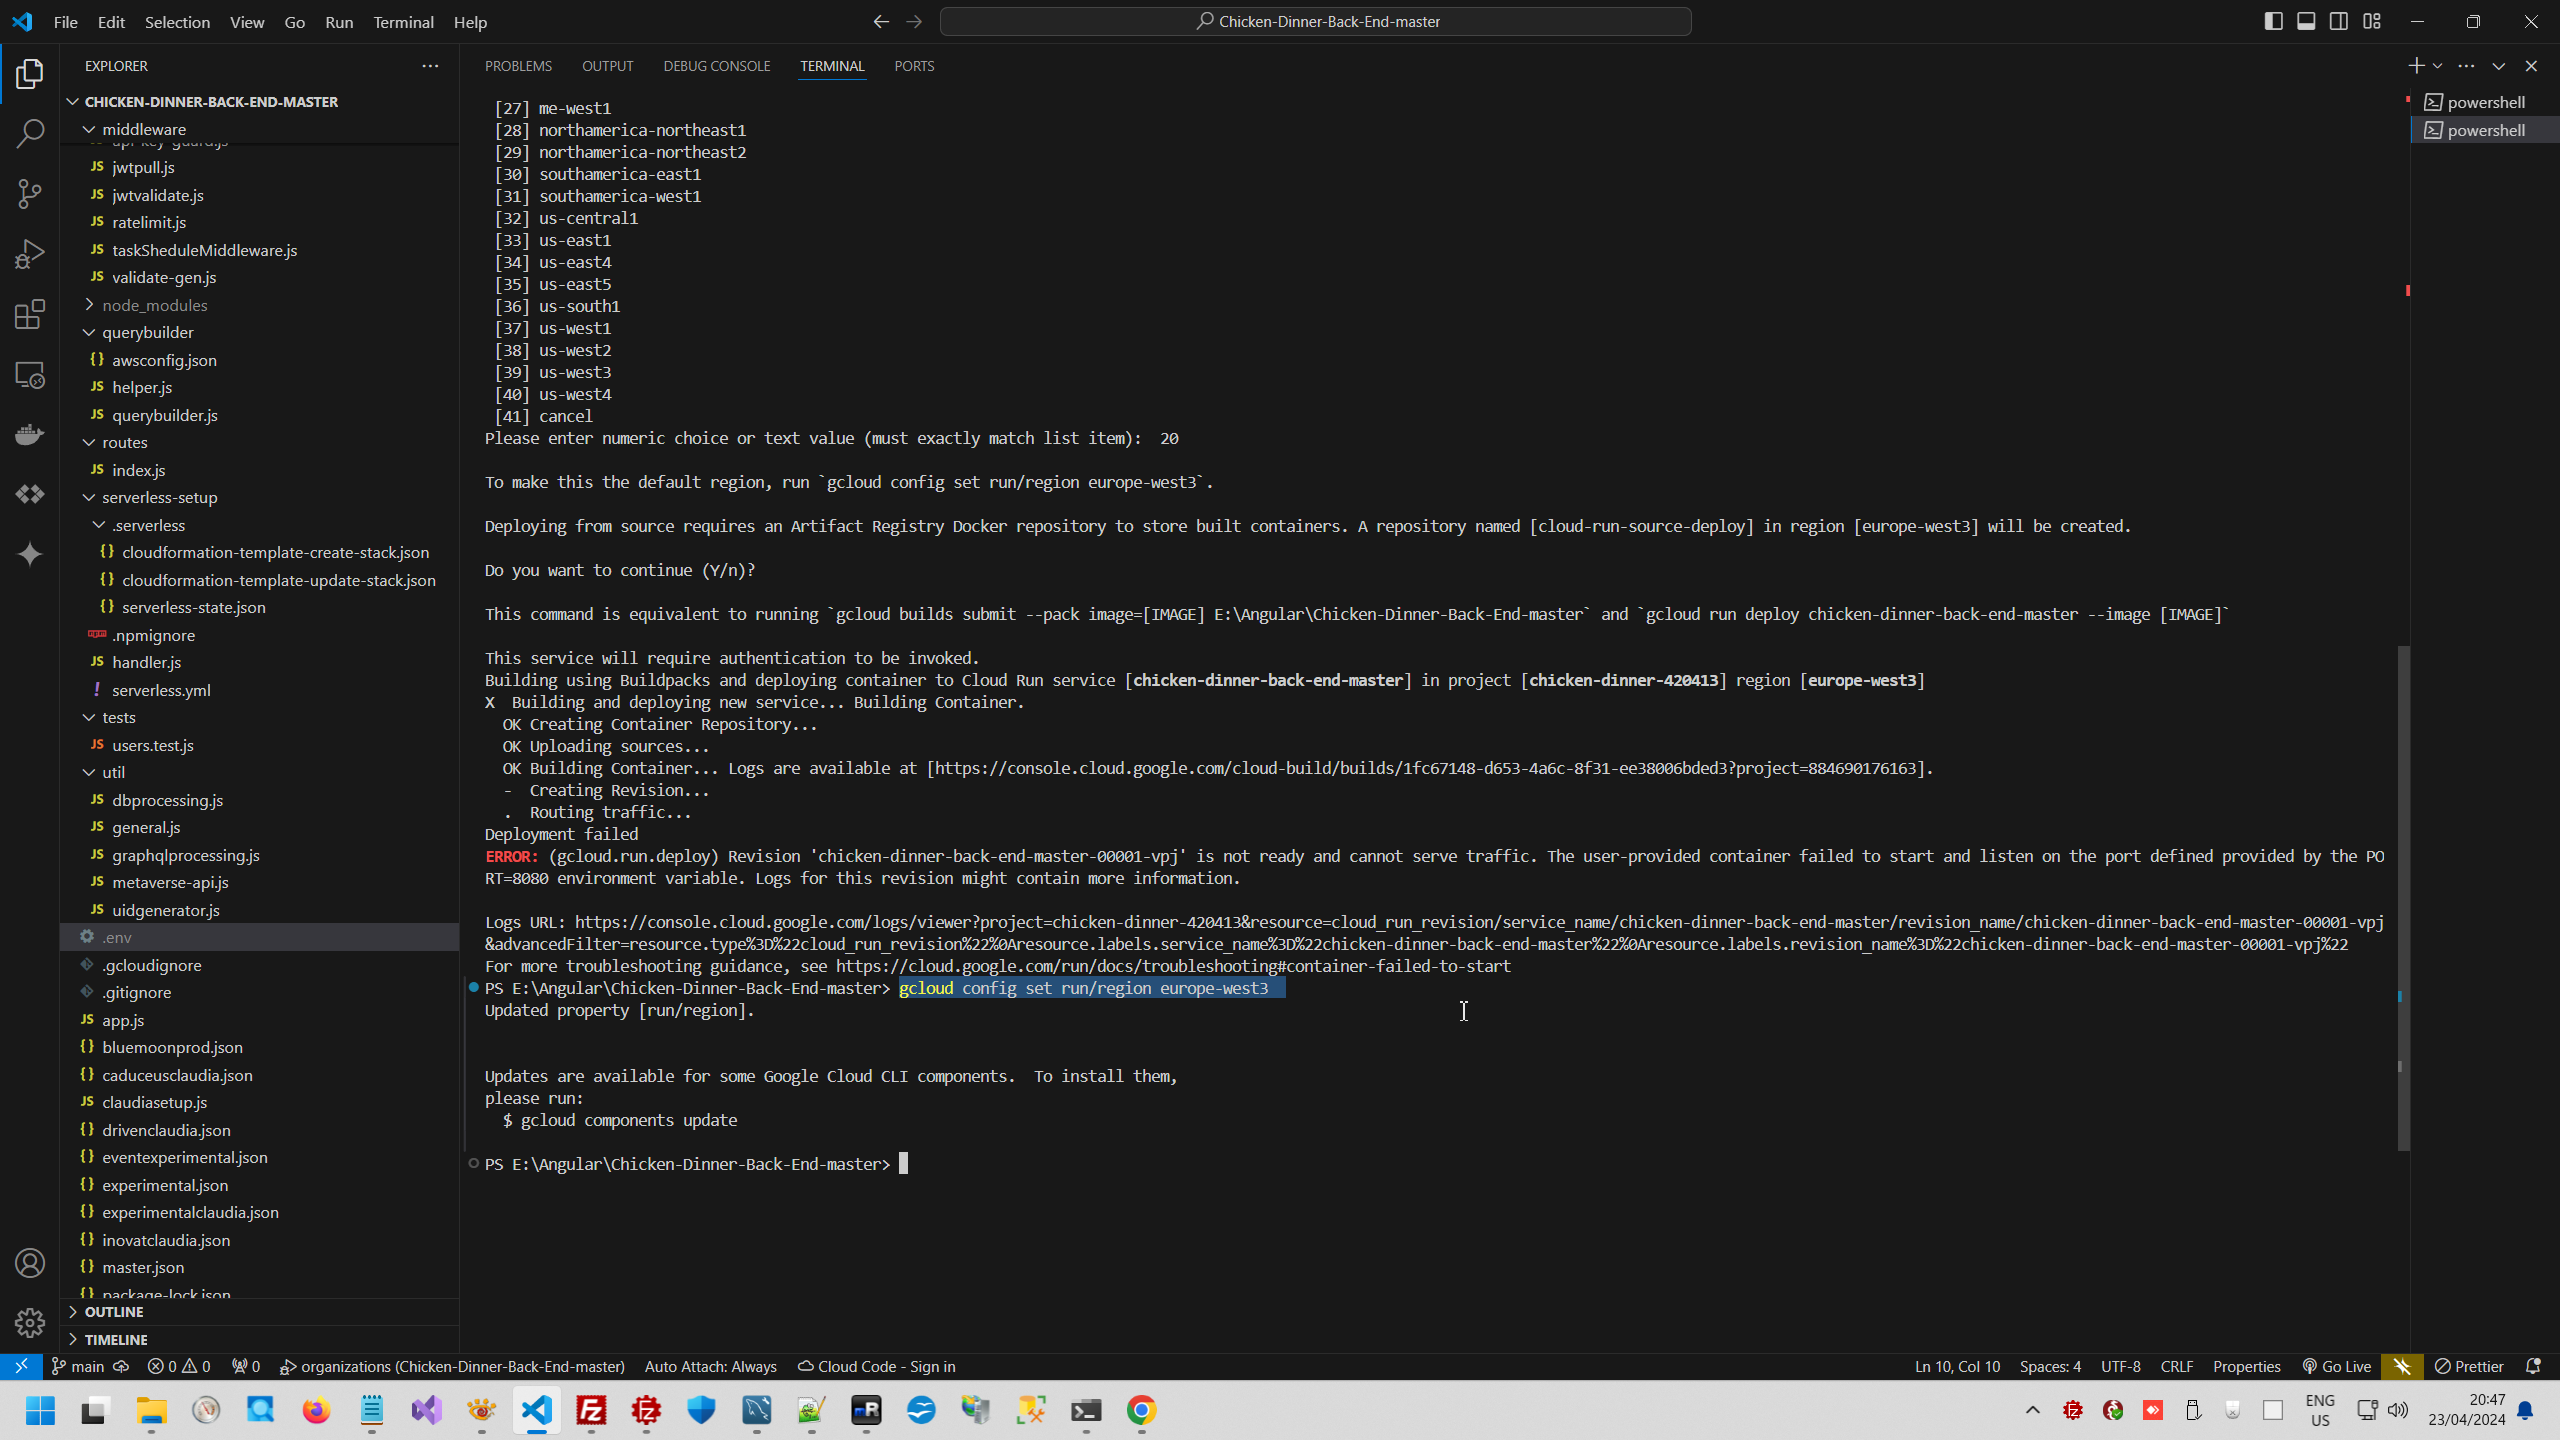Click the terminal vertical scrollbar

point(2403,898)
